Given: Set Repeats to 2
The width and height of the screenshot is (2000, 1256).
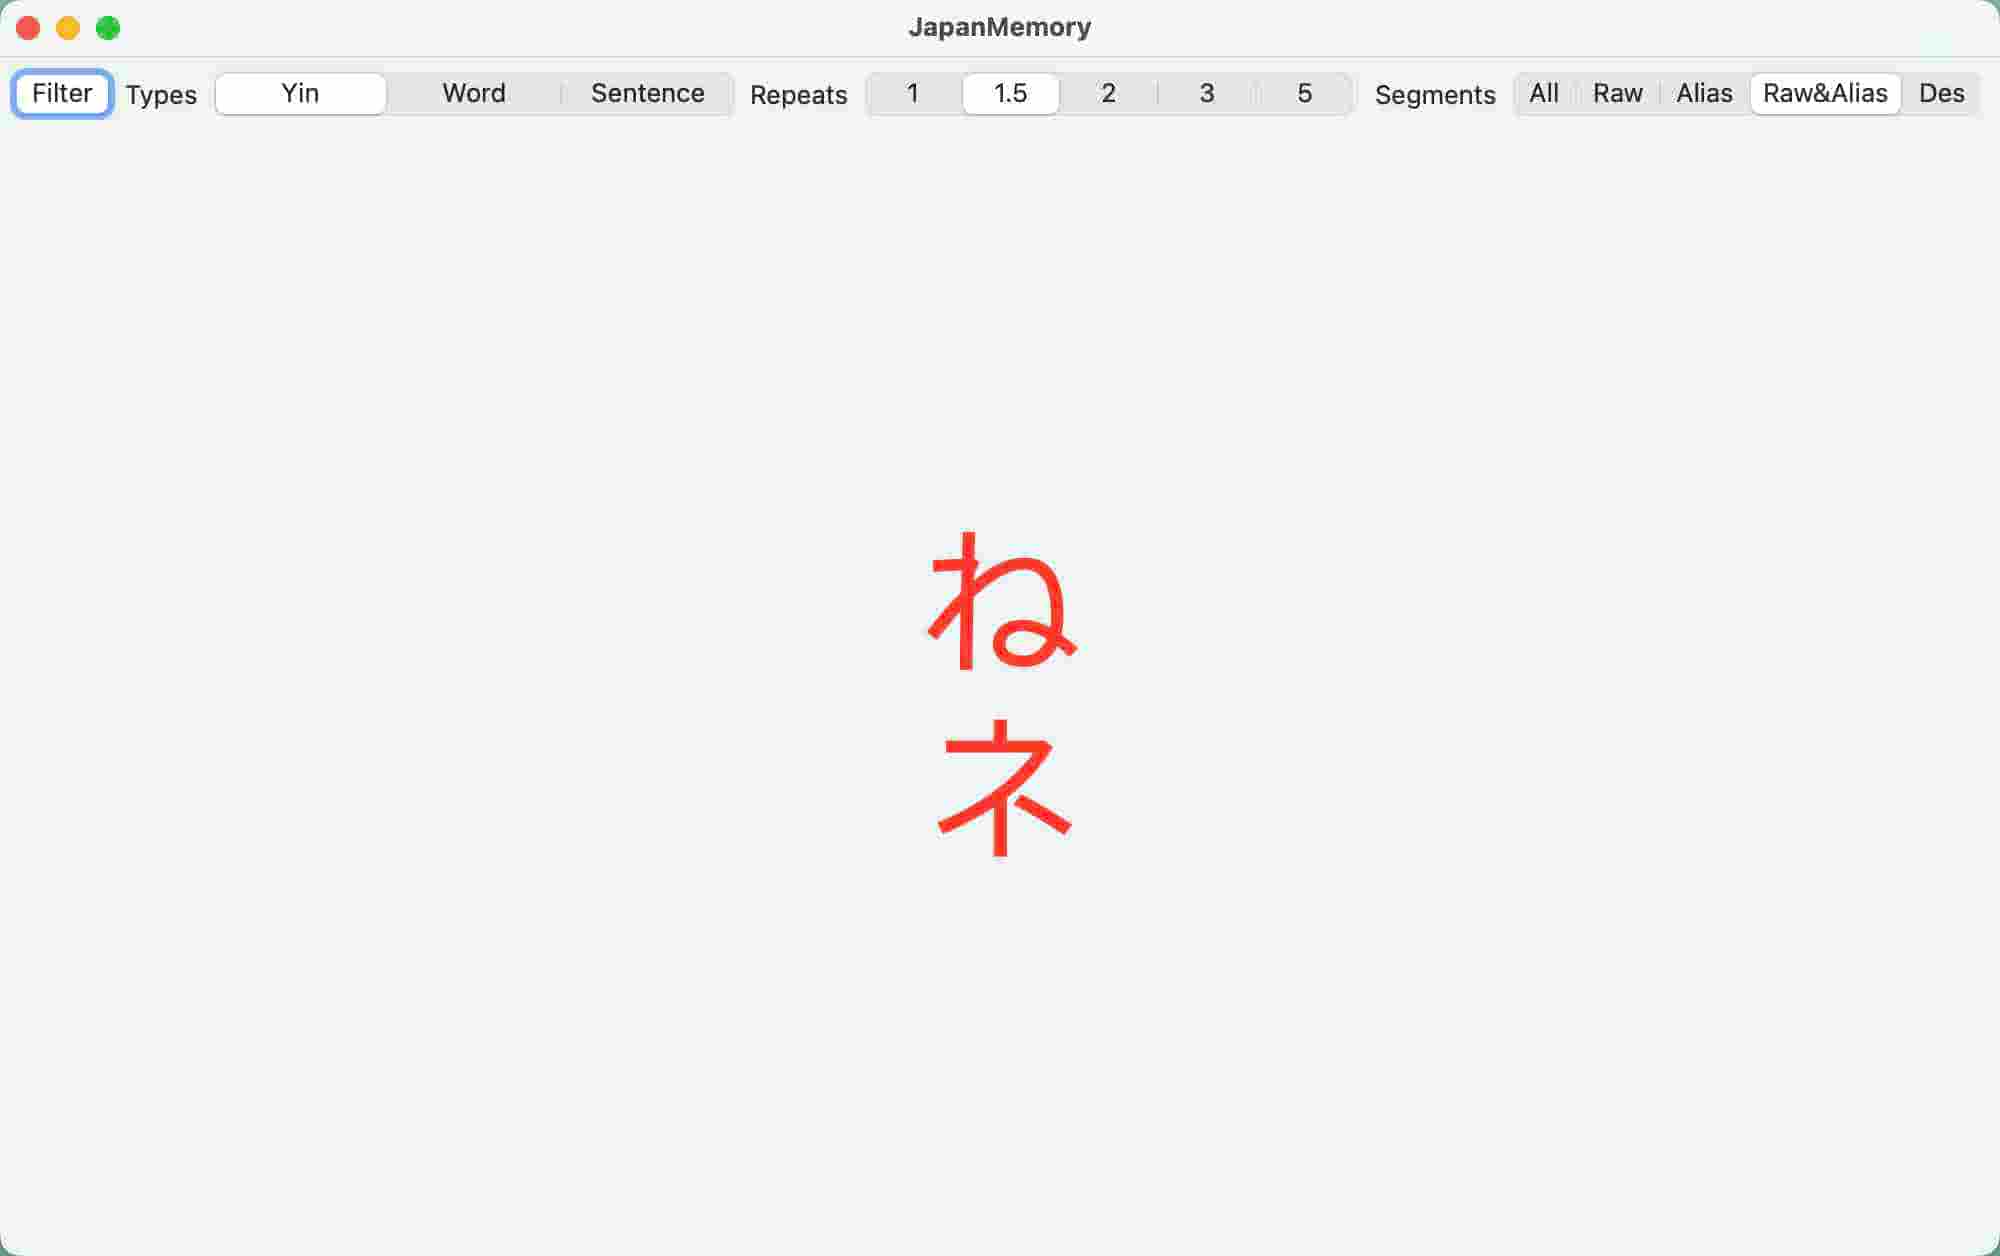Looking at the screenshot, I should pos(1108,94).
